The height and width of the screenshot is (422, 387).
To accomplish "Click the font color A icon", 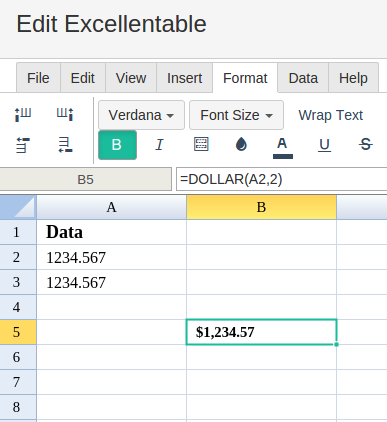I will 283,147.
